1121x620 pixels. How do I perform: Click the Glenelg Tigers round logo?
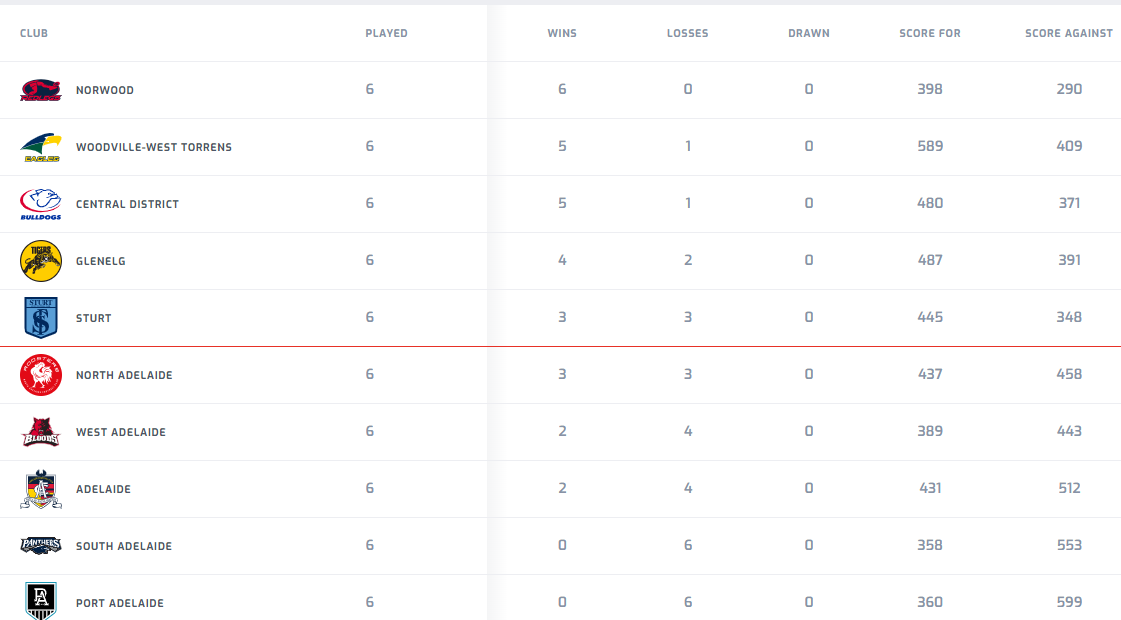point(41,261)
